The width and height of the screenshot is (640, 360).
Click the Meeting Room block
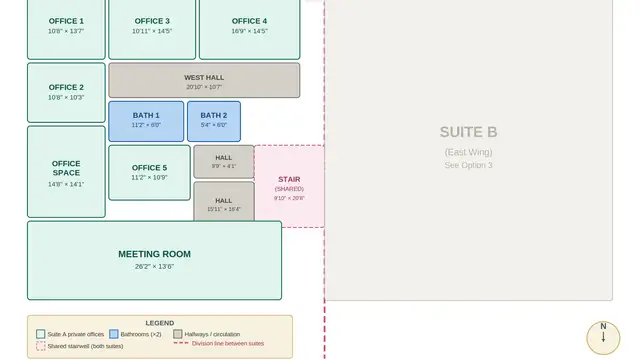coord(154,260)
